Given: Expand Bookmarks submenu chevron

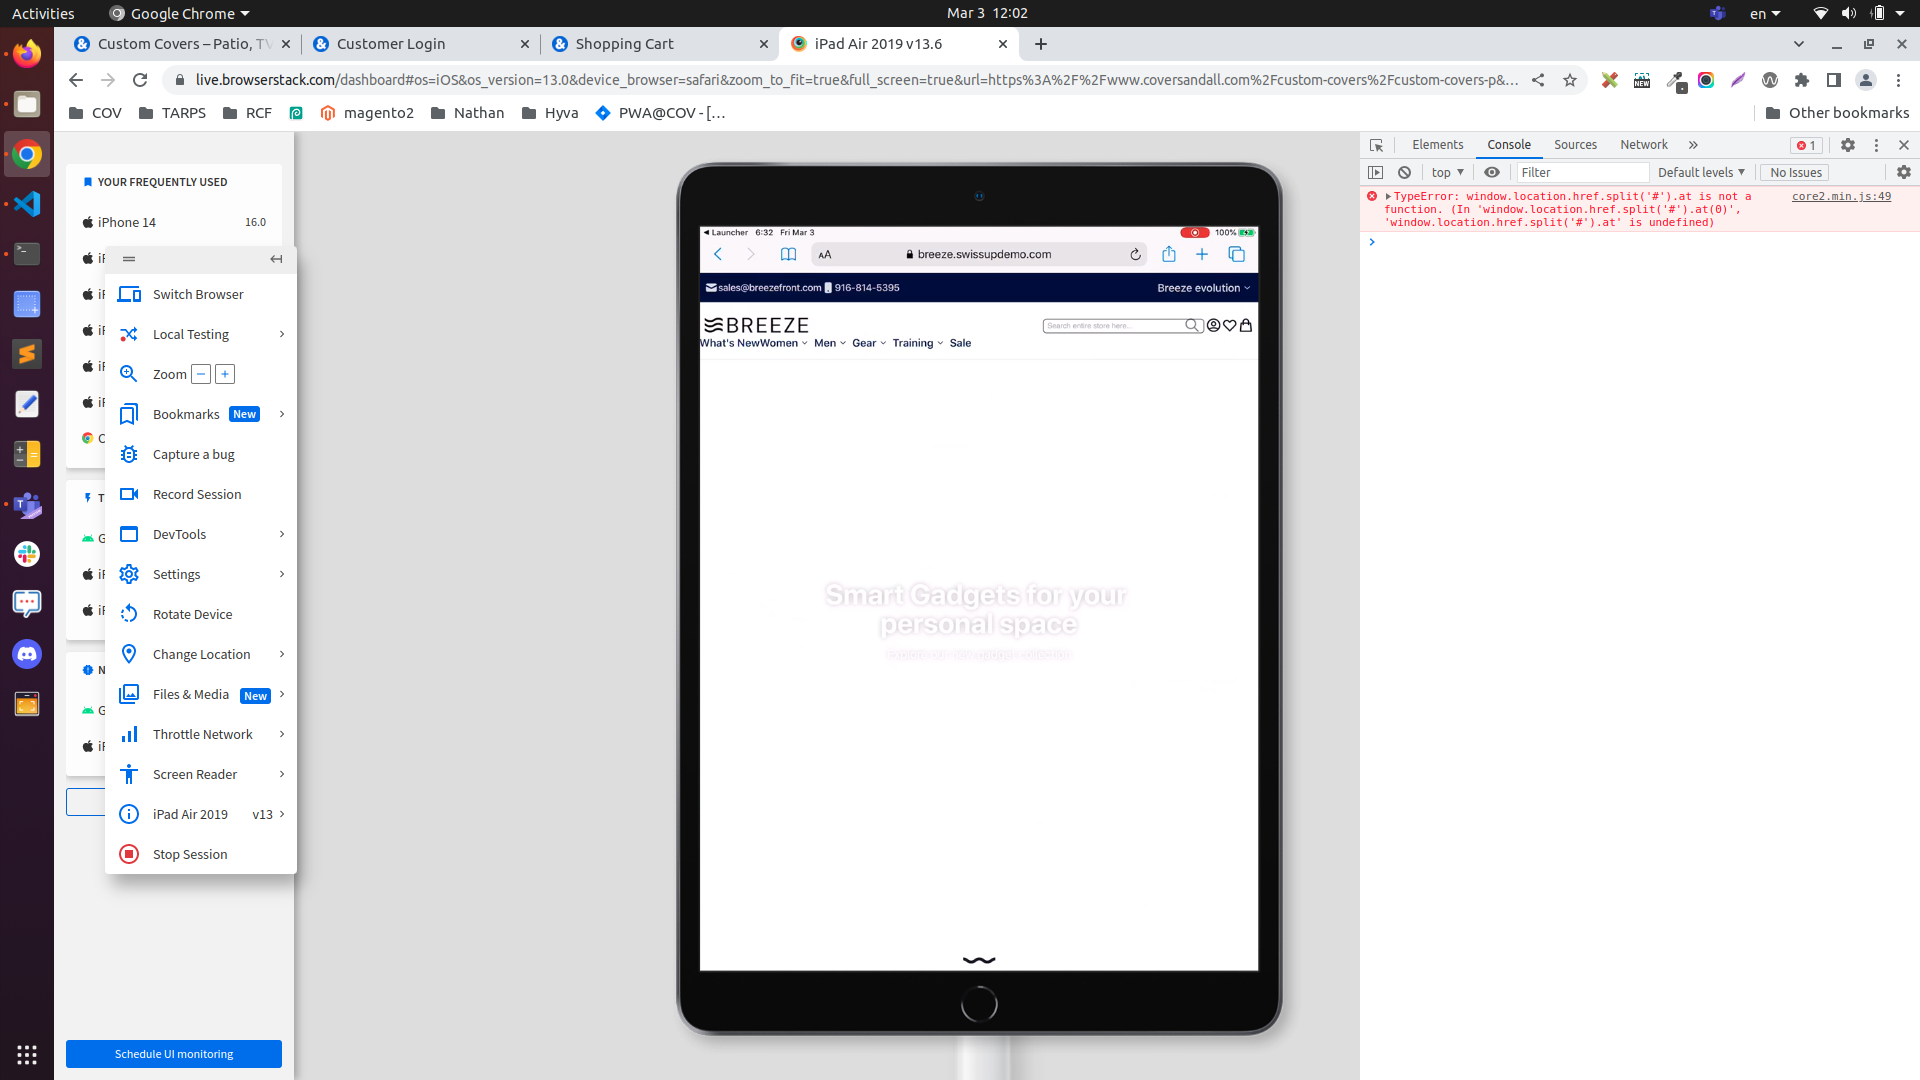Looking at the screenshot, I should 282,414.
